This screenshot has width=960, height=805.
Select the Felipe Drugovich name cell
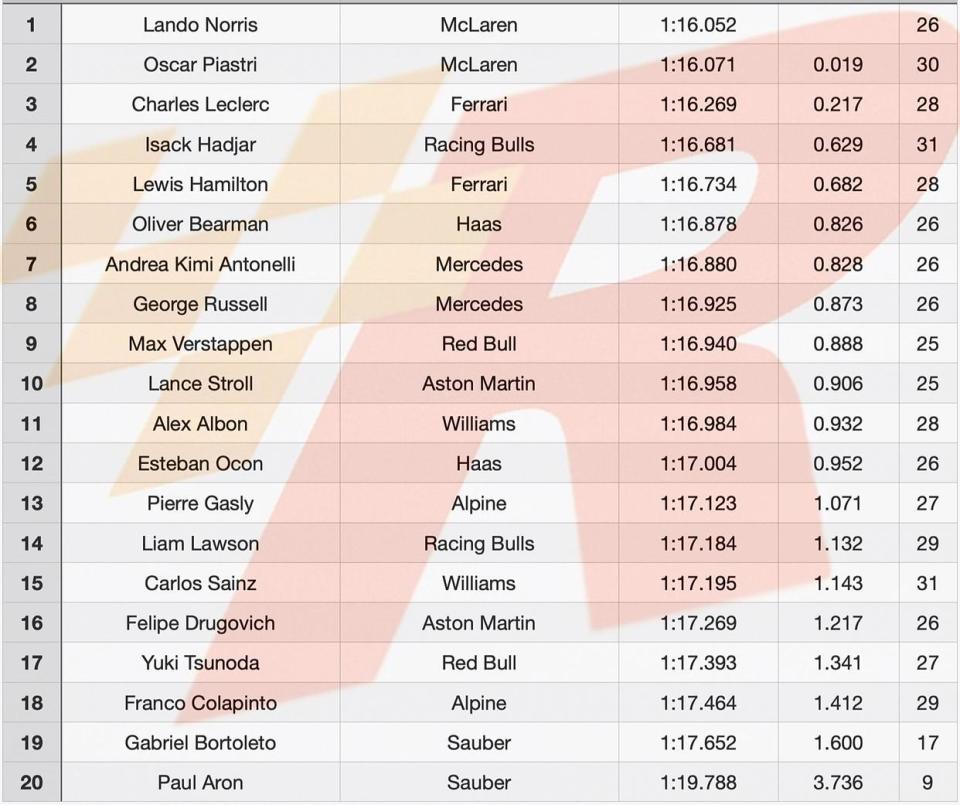[200, 623]
